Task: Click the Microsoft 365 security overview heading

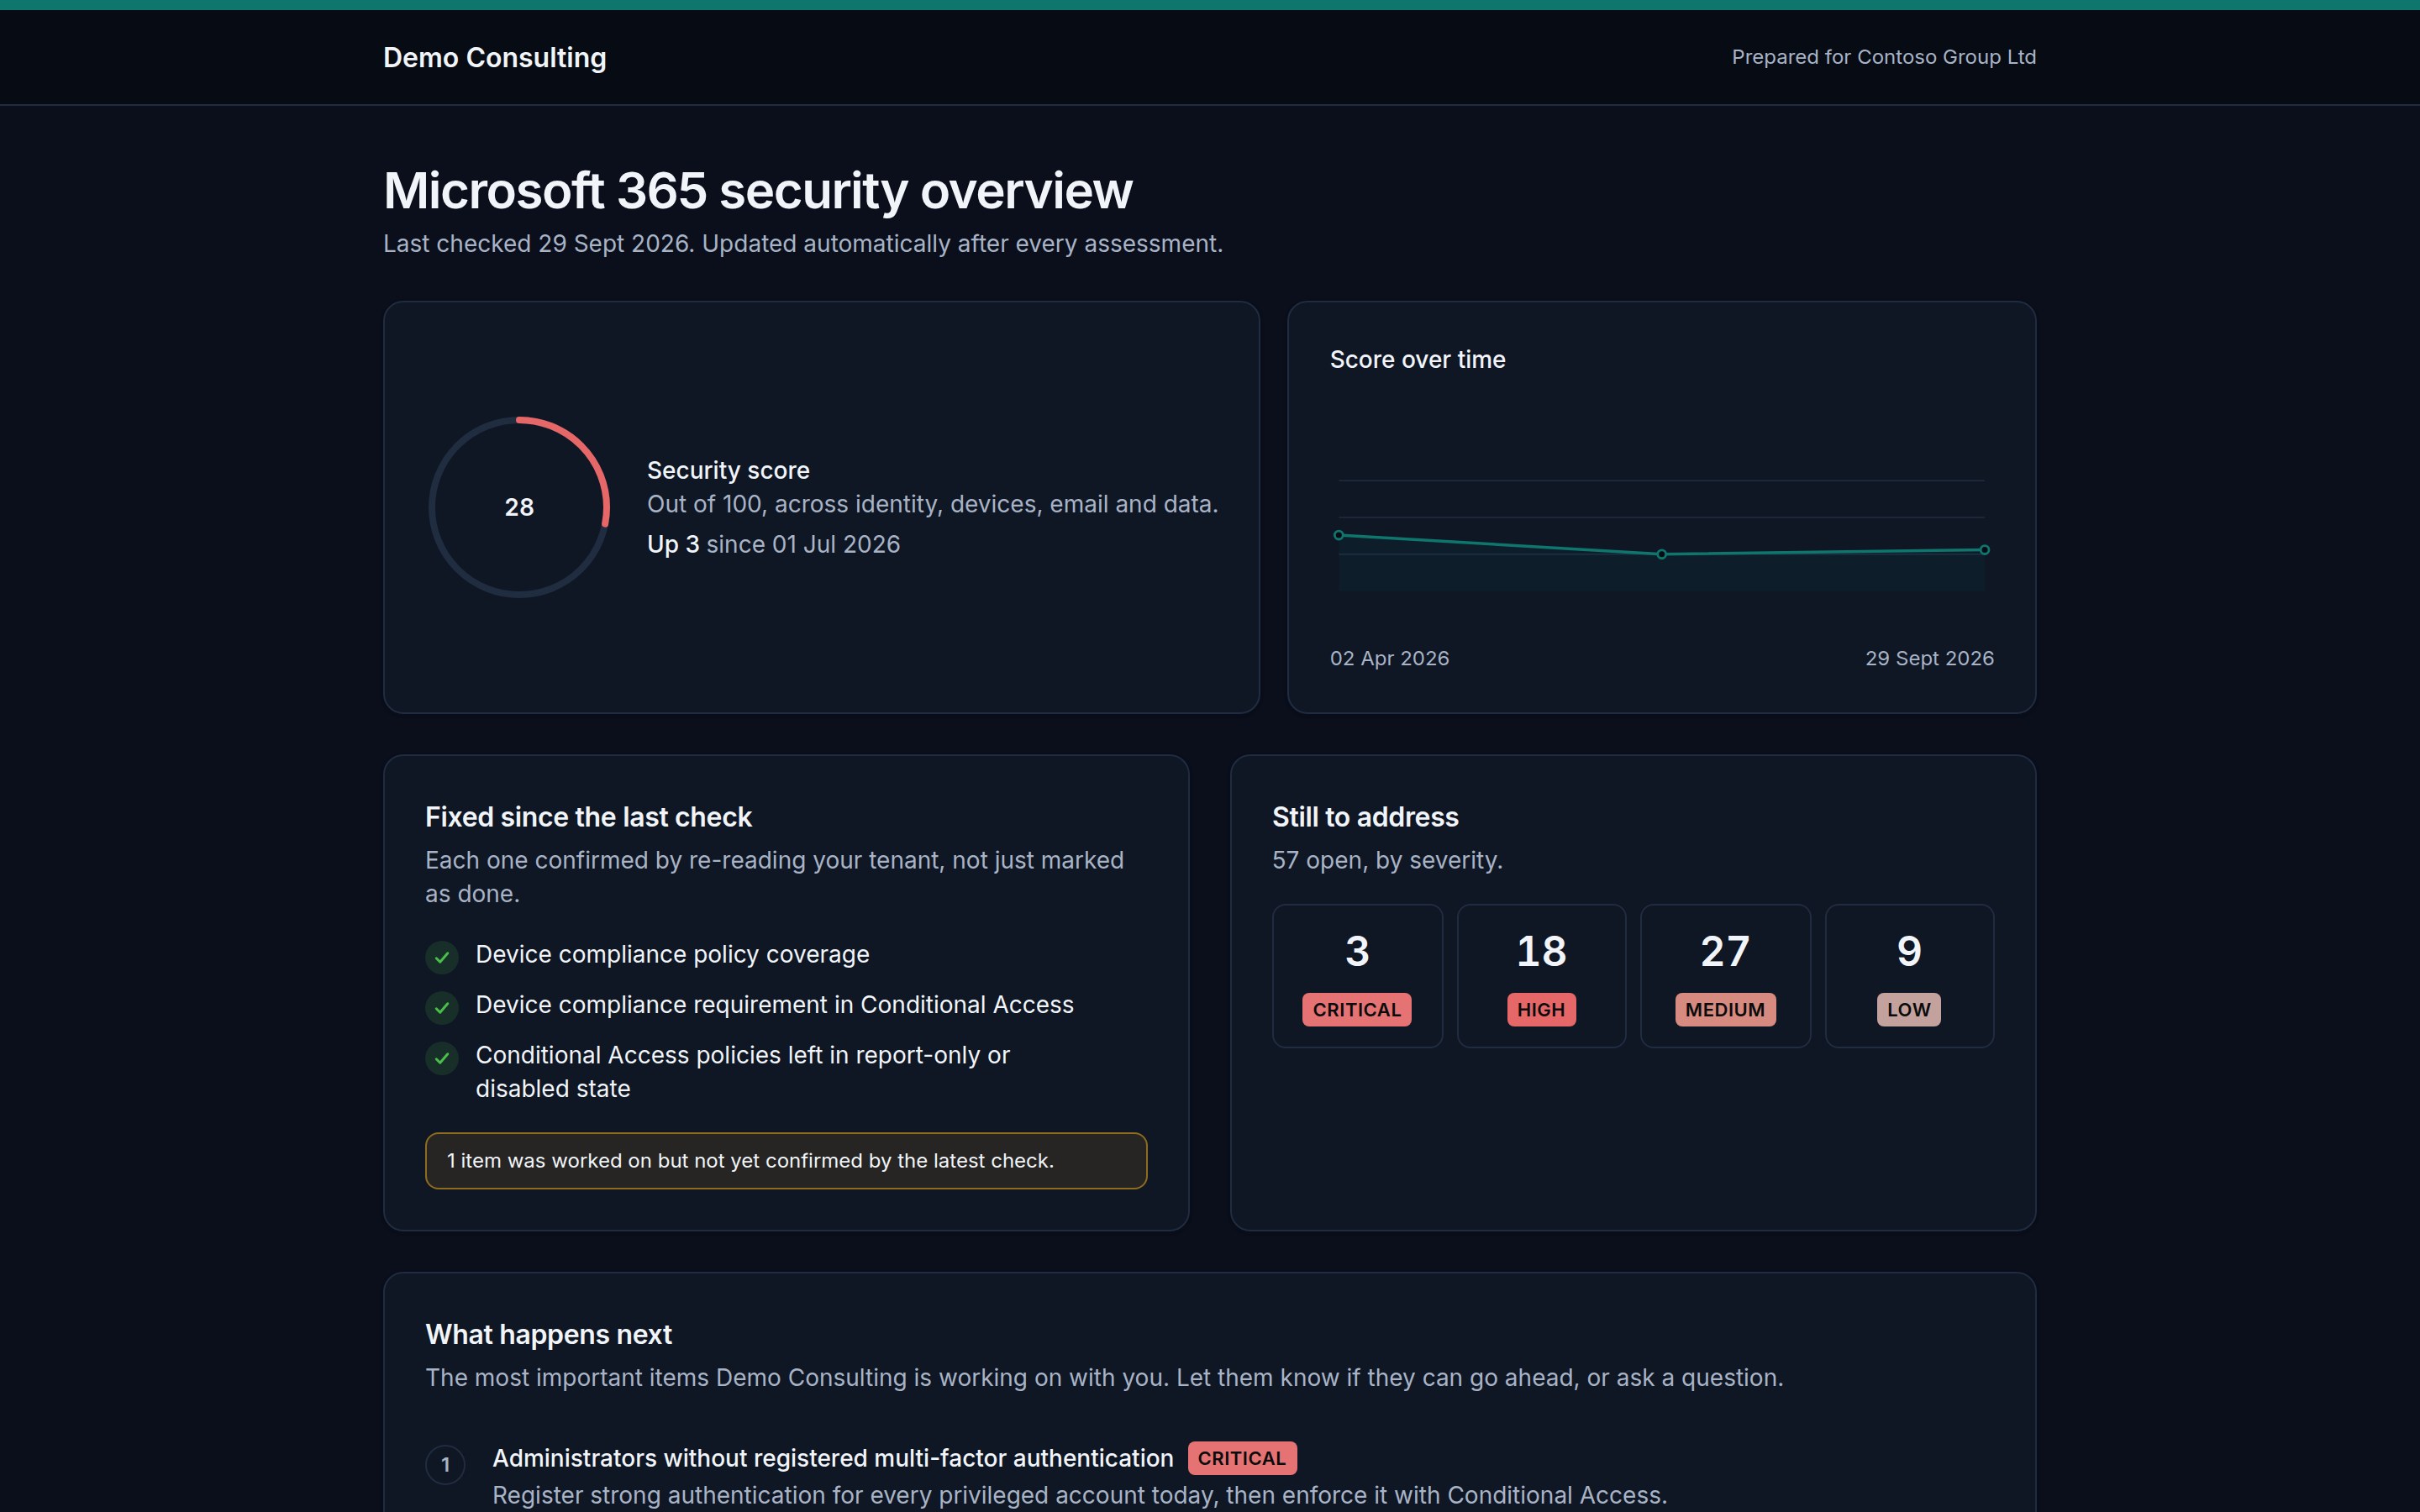Action: coord(758,190)
